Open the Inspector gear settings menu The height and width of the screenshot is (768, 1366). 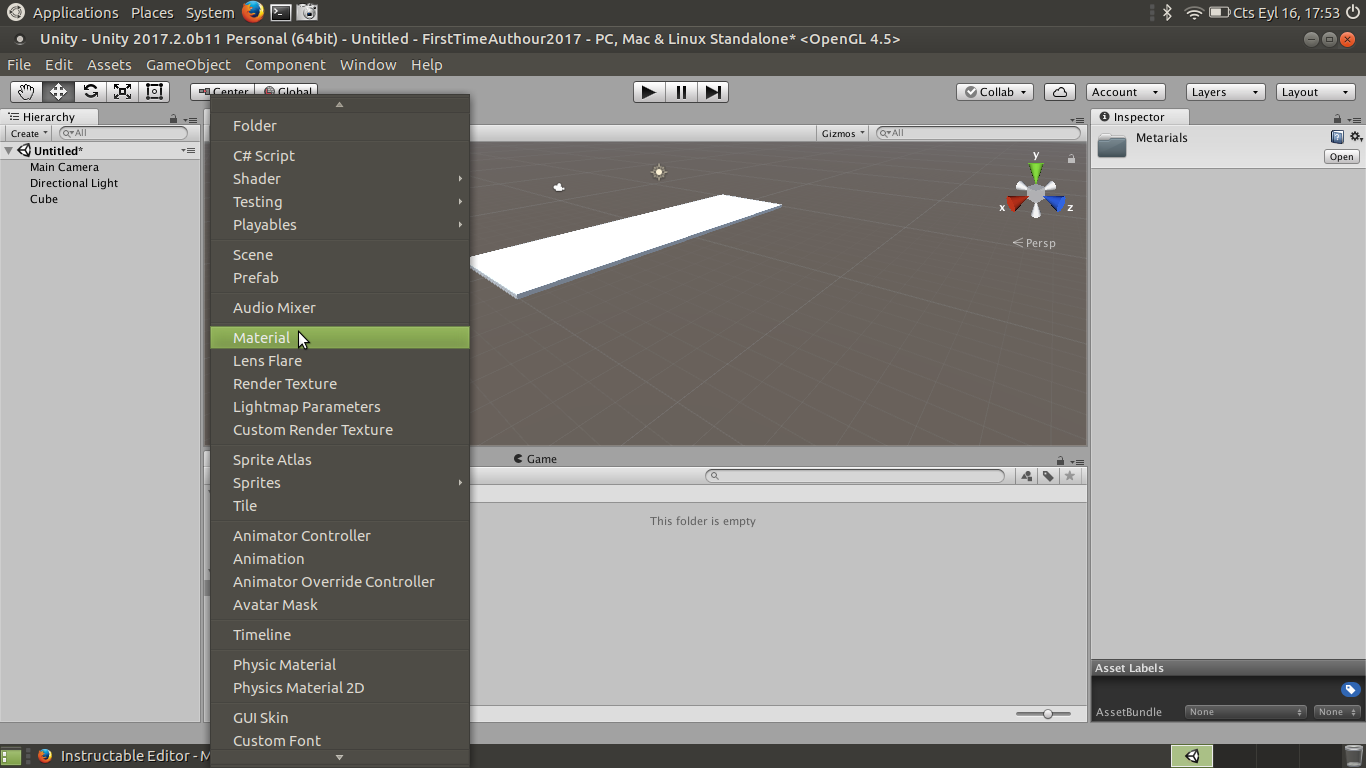(1356, 137)
